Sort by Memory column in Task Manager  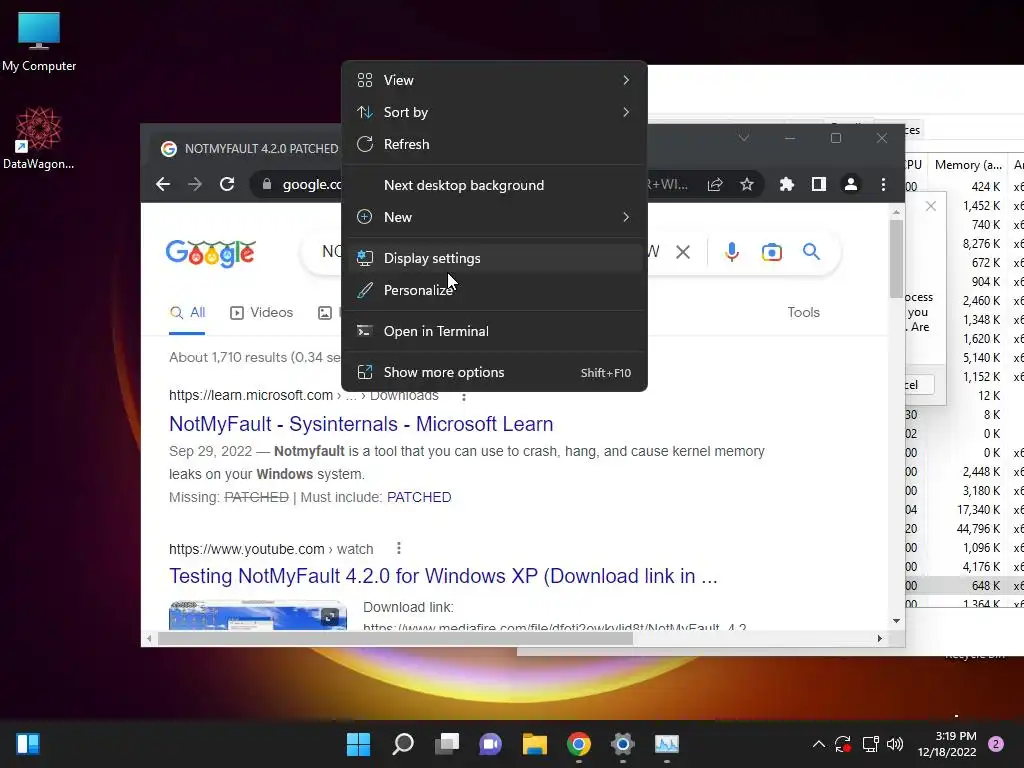(x=968, y=165)
